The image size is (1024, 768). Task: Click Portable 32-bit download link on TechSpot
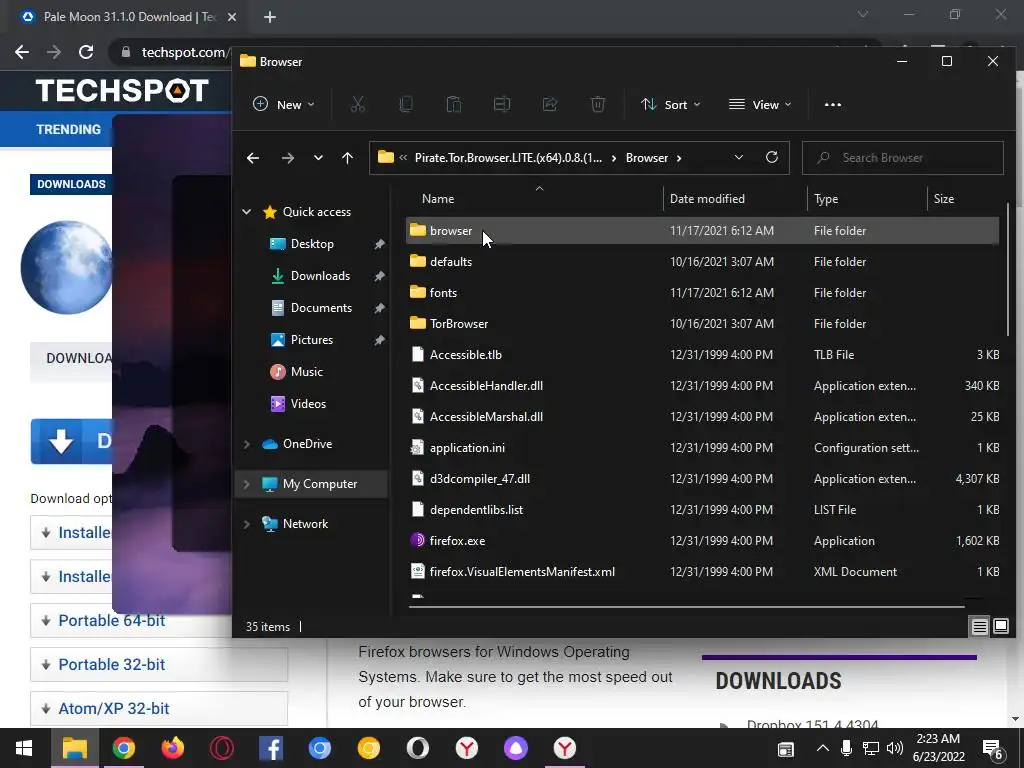point(112,664)
